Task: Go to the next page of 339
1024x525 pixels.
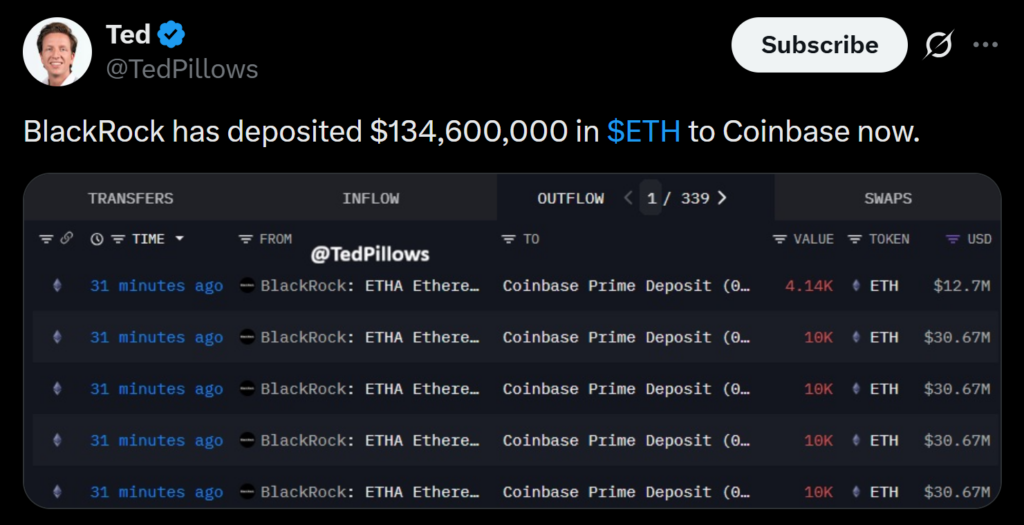Action: click(x=722, y=198)
